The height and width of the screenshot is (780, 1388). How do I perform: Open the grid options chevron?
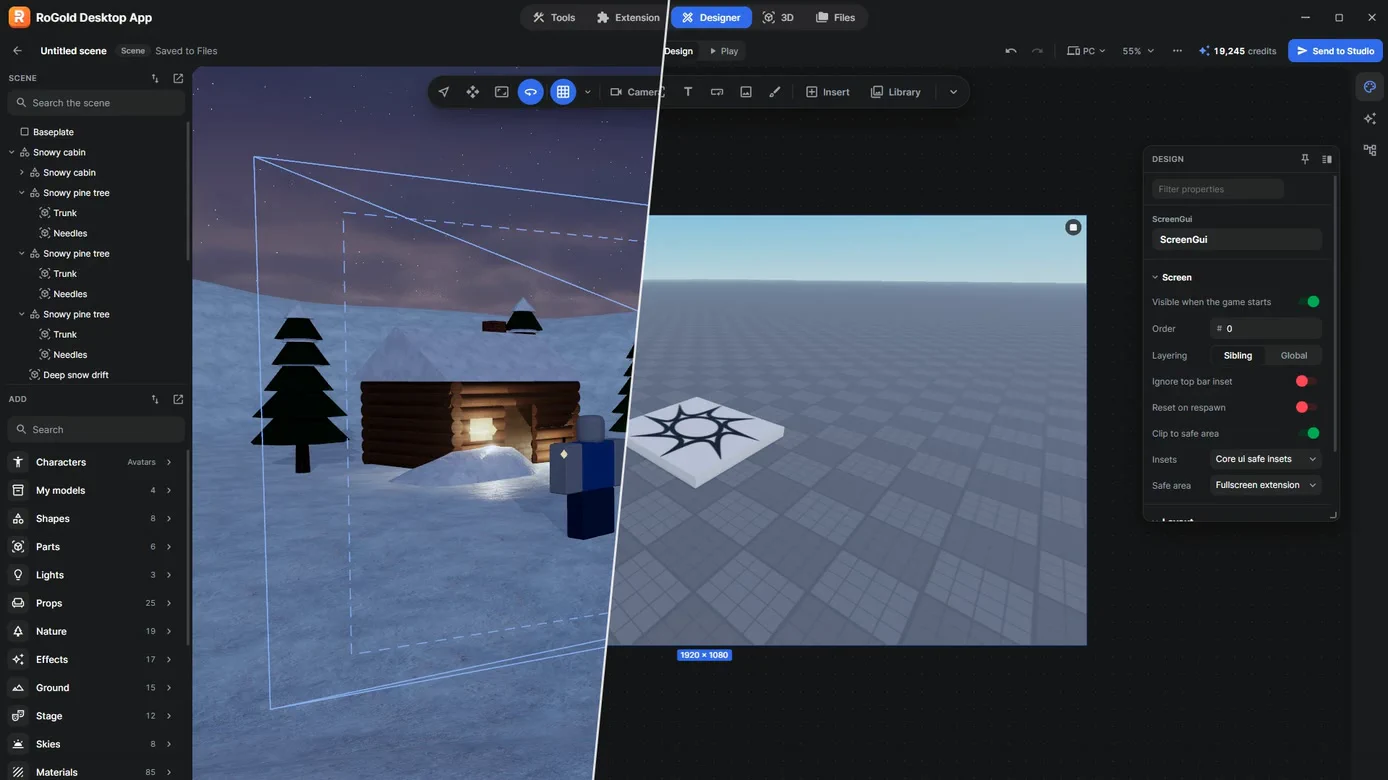[588, 92]
